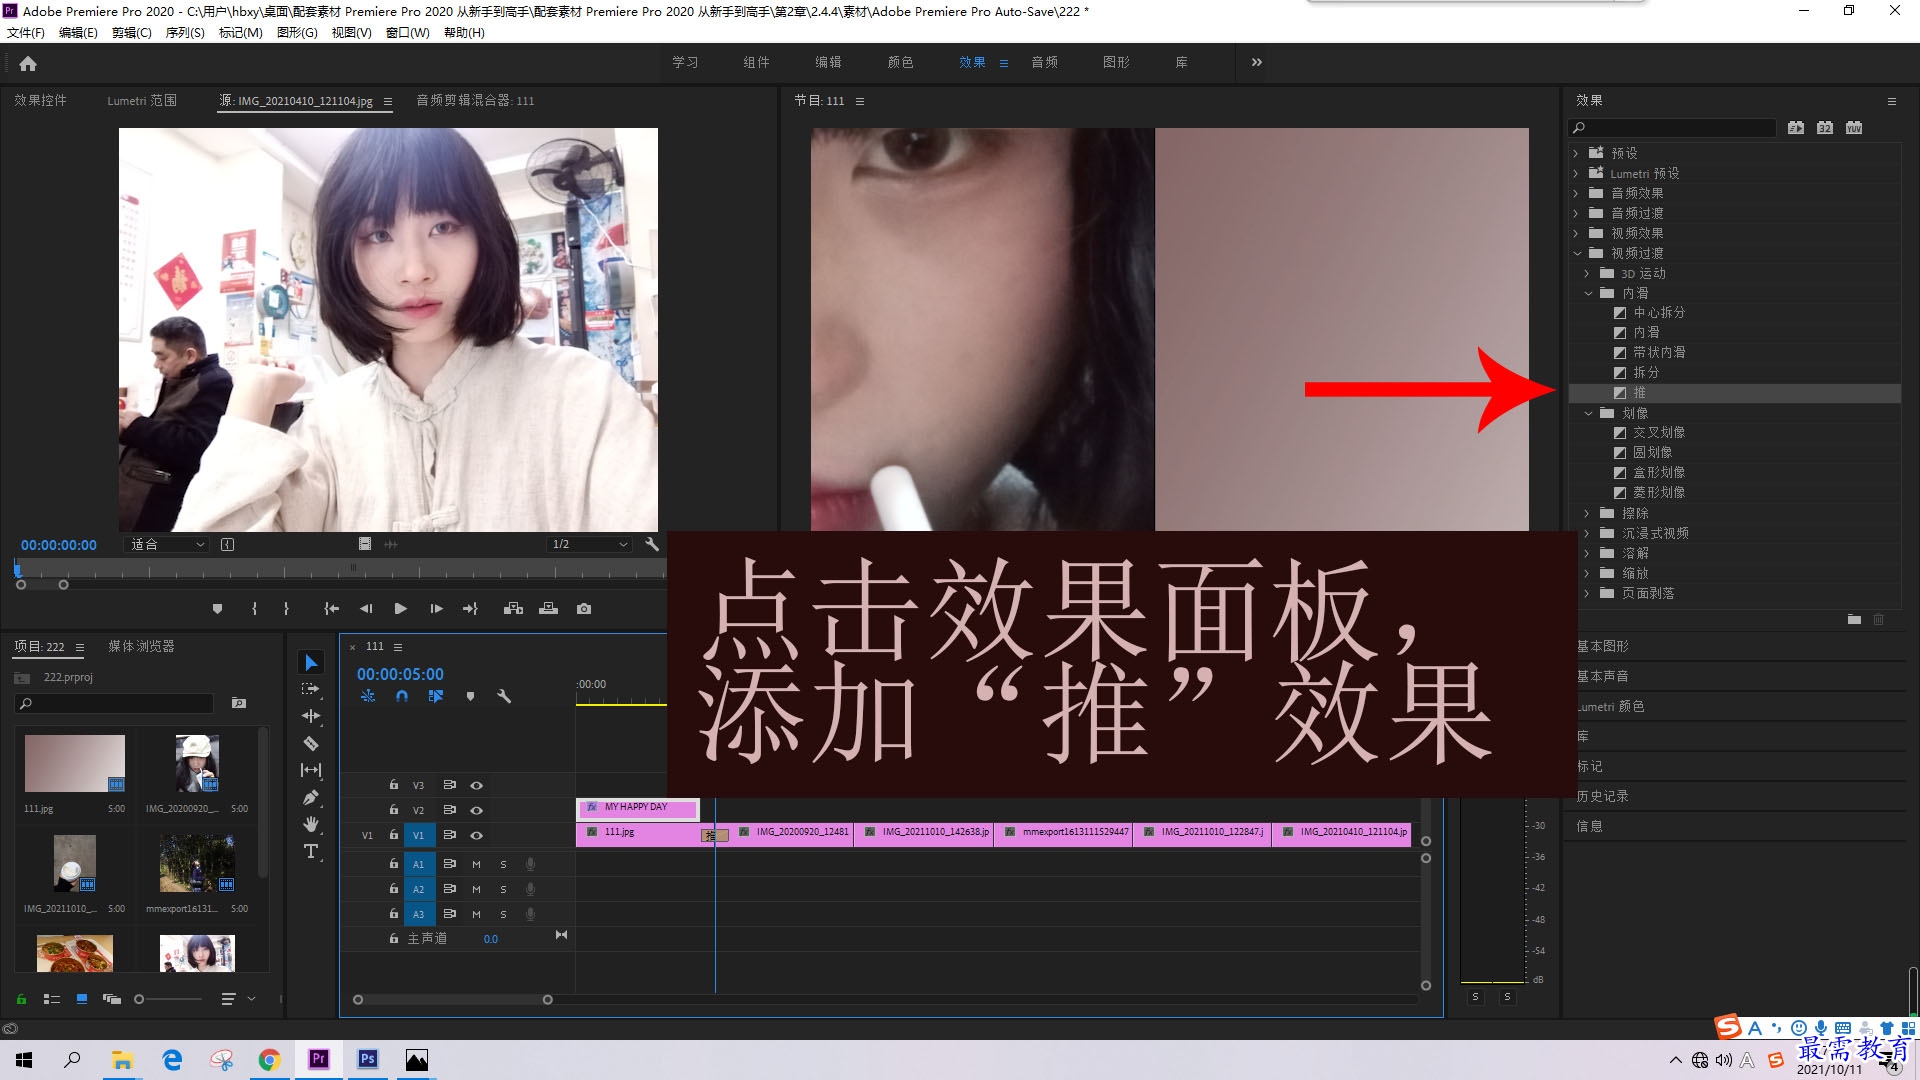
Task: Click Mark Out in source monitor
Action: coord(286,608)
